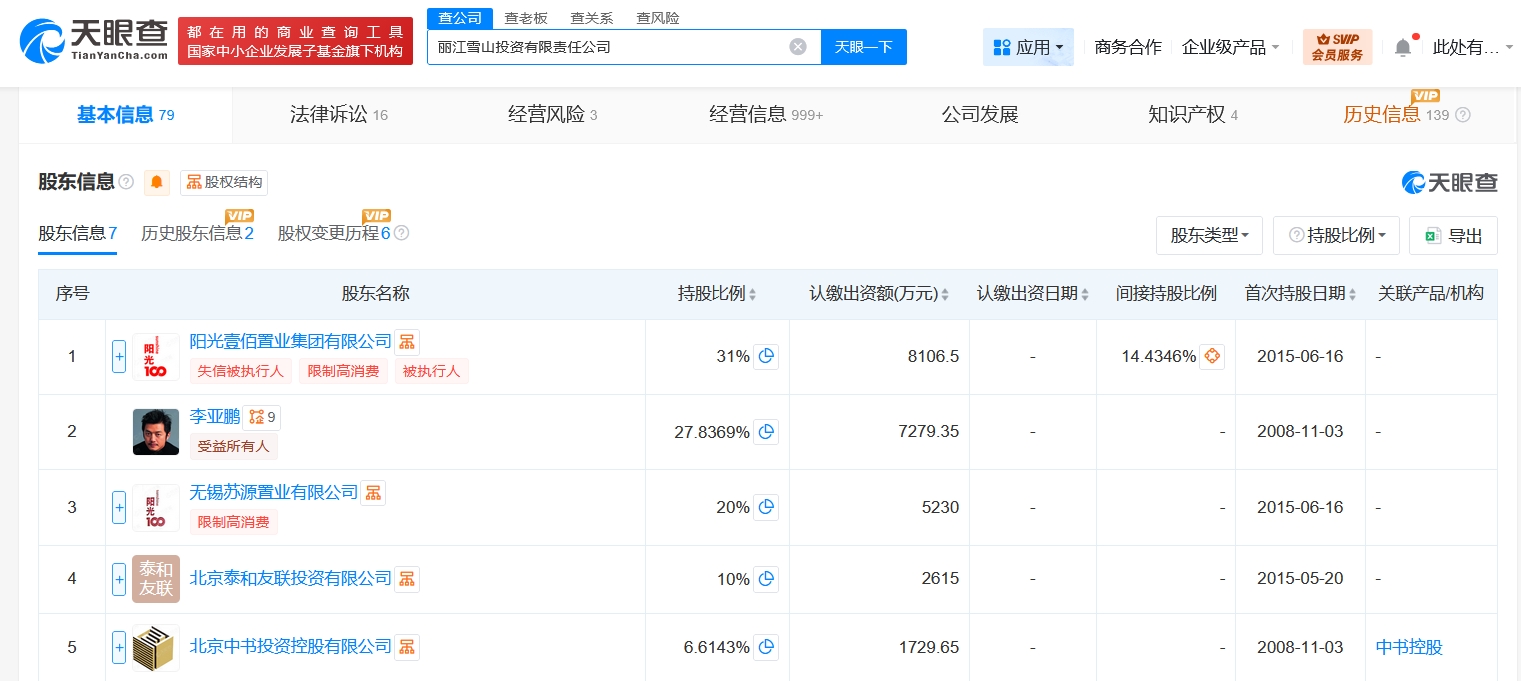Open the 股东类型 filter dropdown

1209,235
